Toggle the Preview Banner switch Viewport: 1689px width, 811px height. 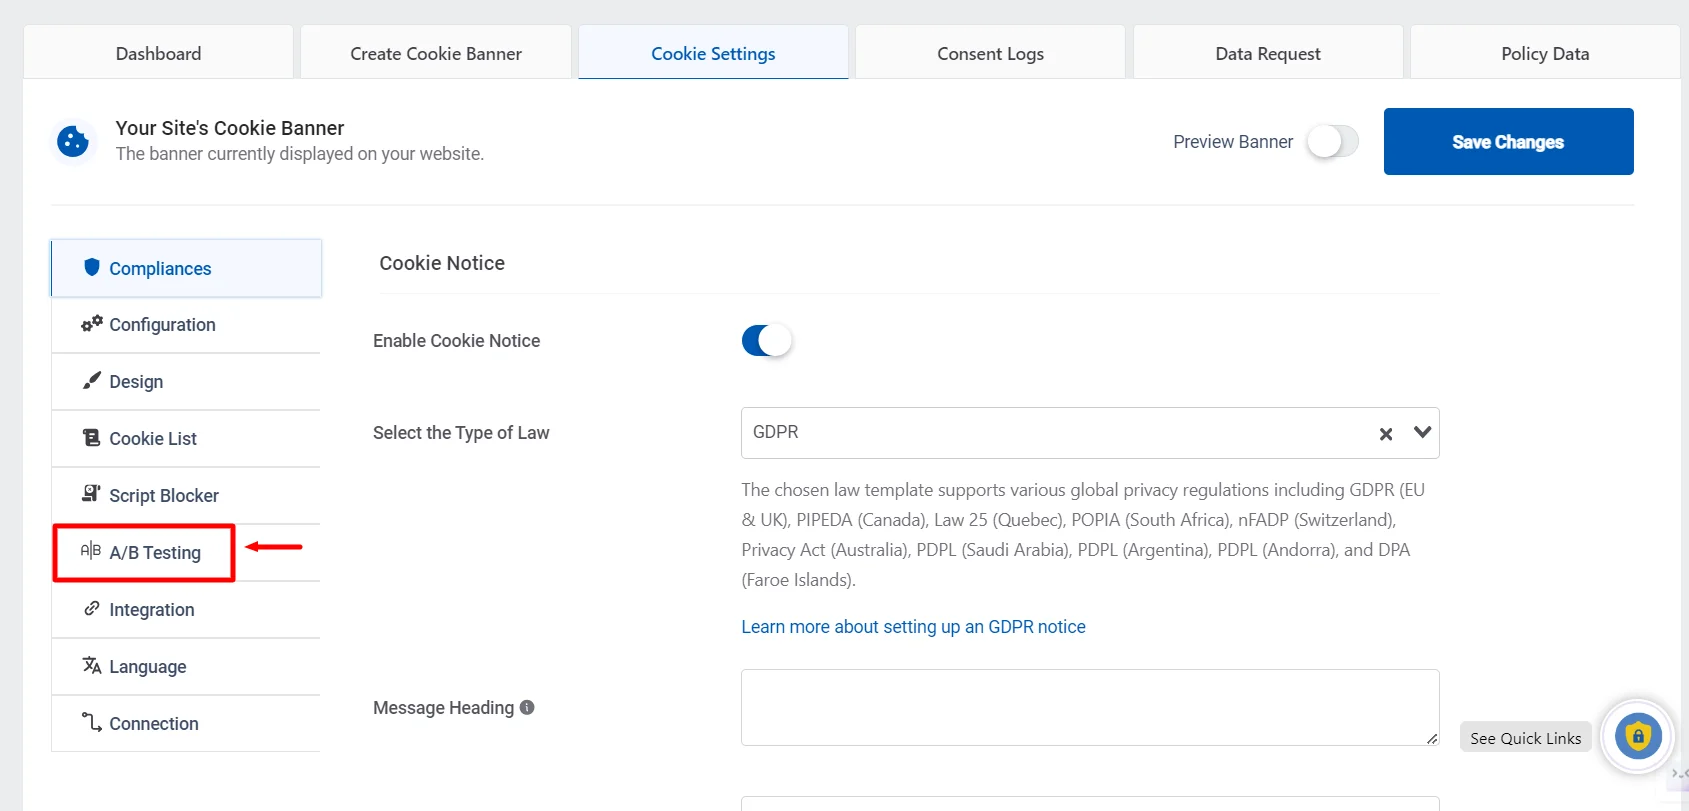[1333, 142]
